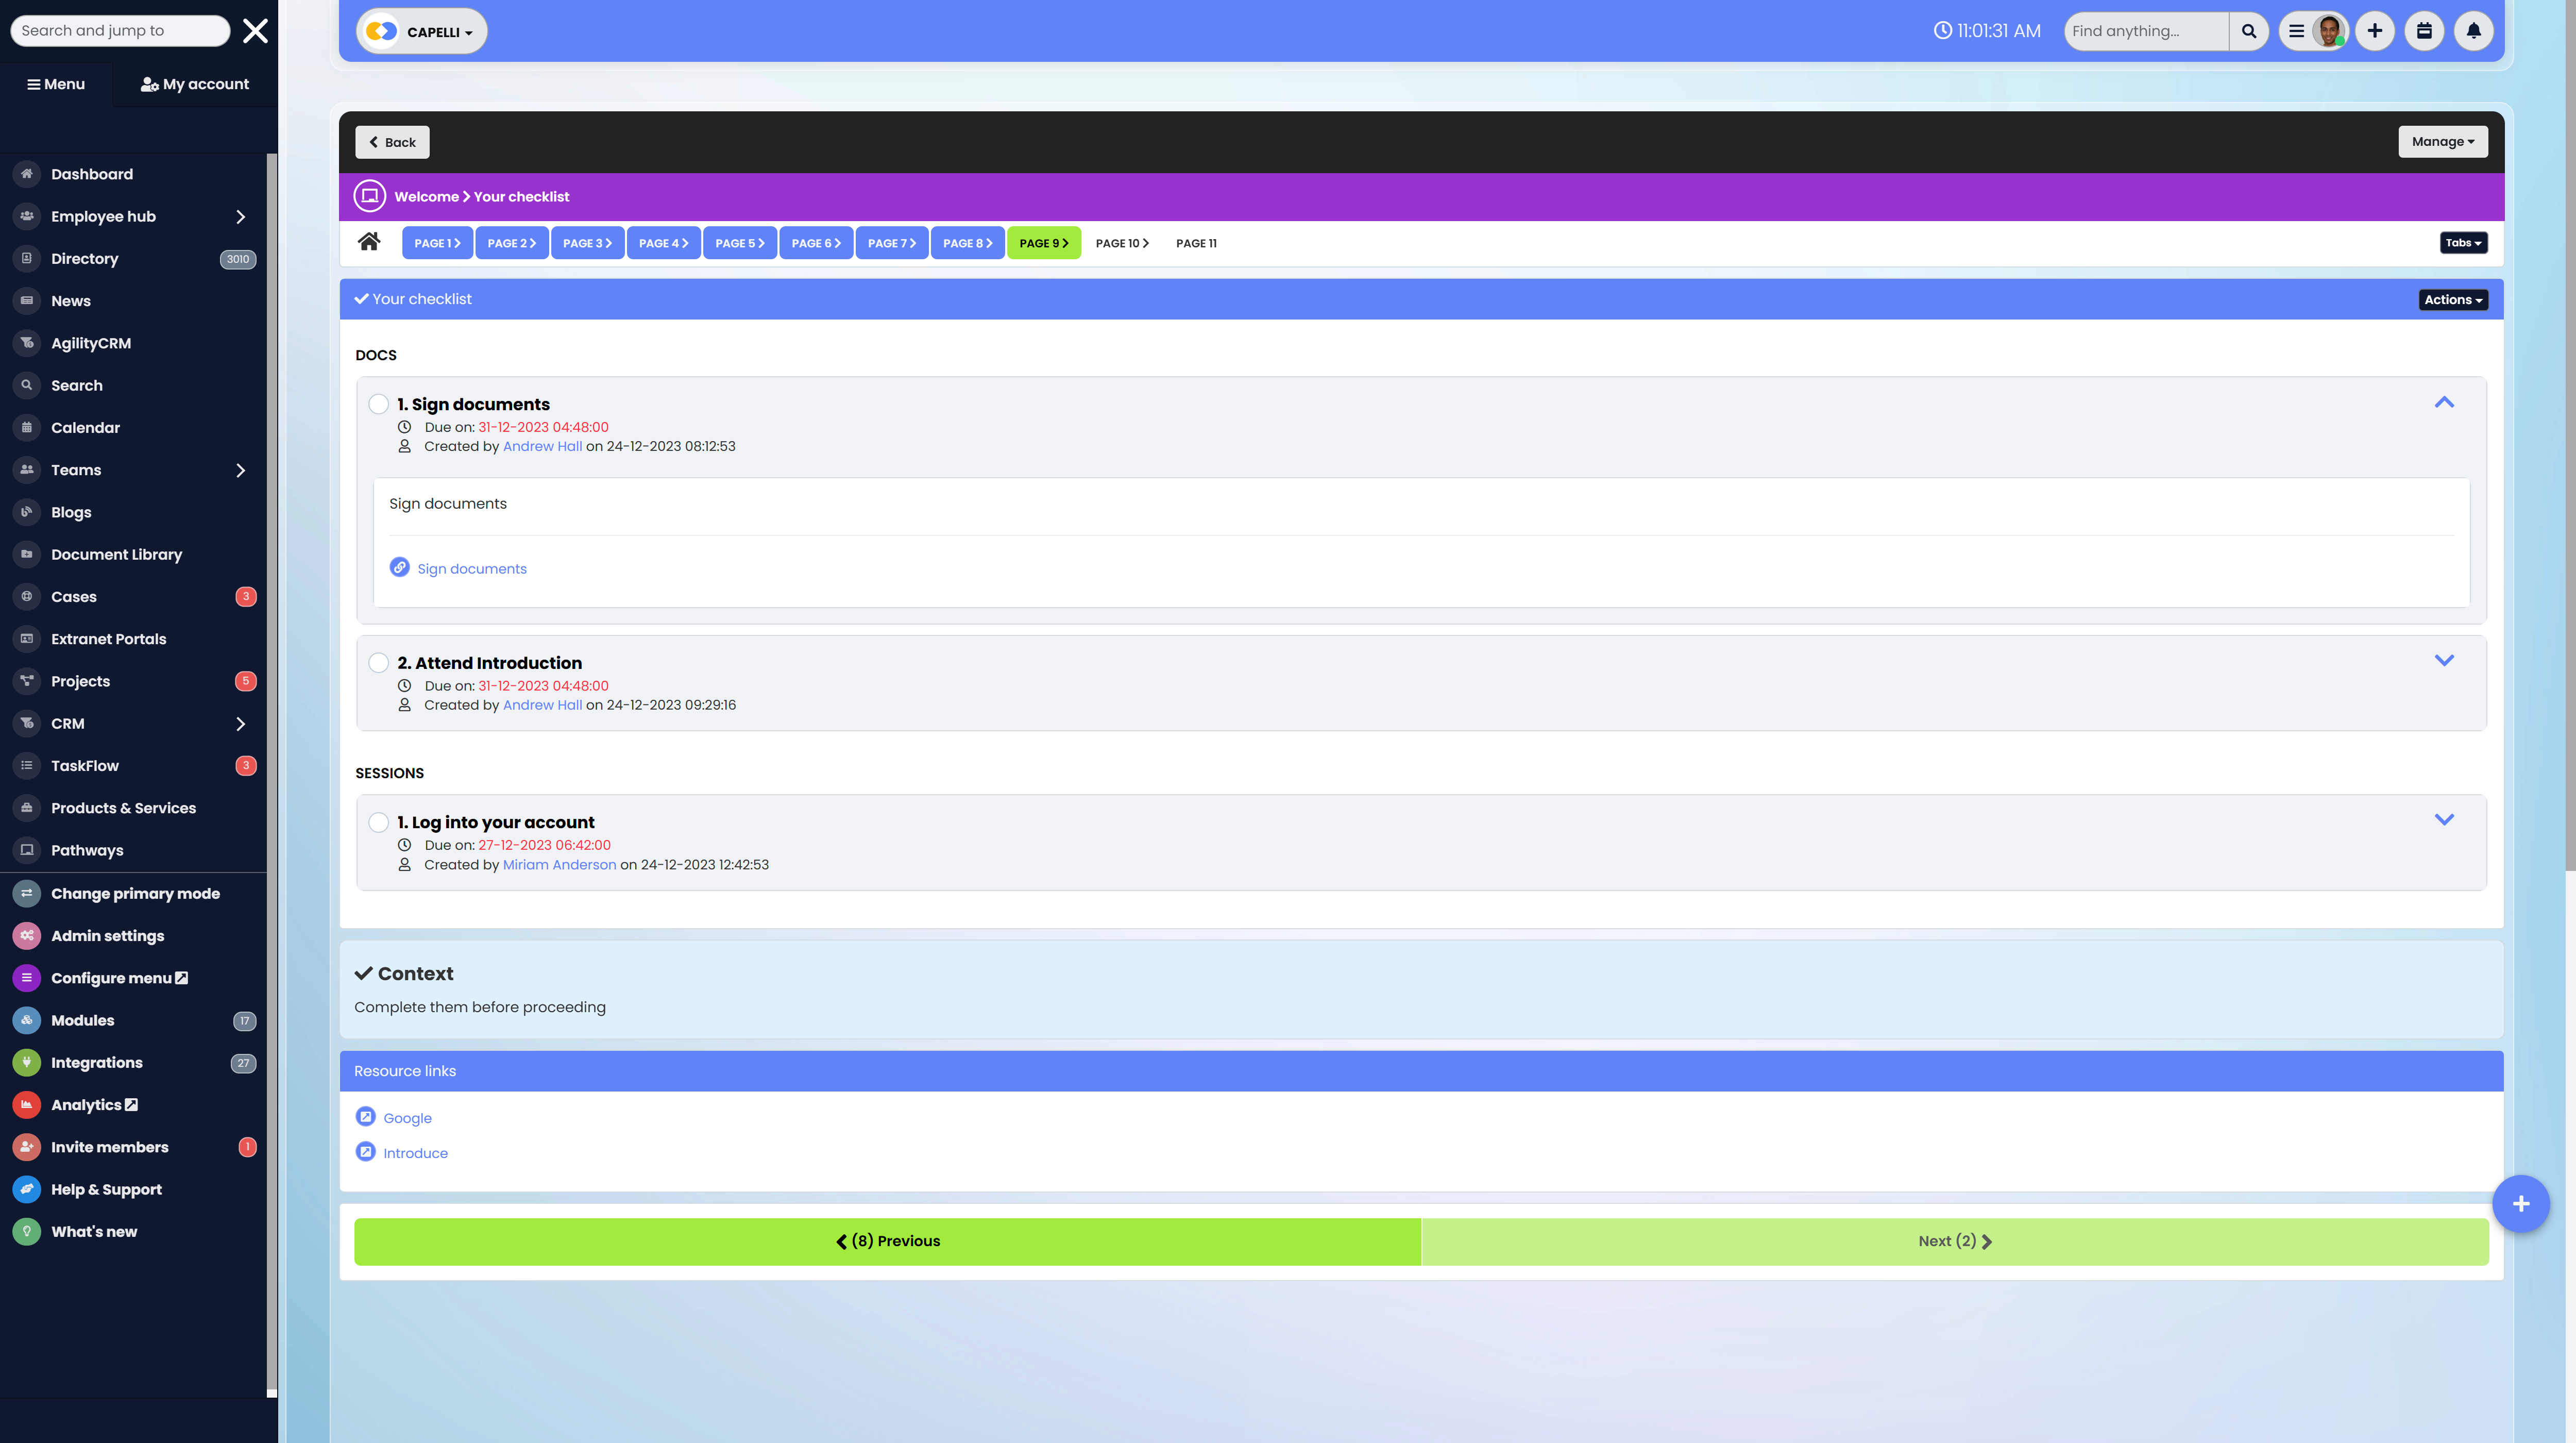Open the Pathways sidebar icon
This screenshot has width=2576, height=1443.
pos(27,850)
